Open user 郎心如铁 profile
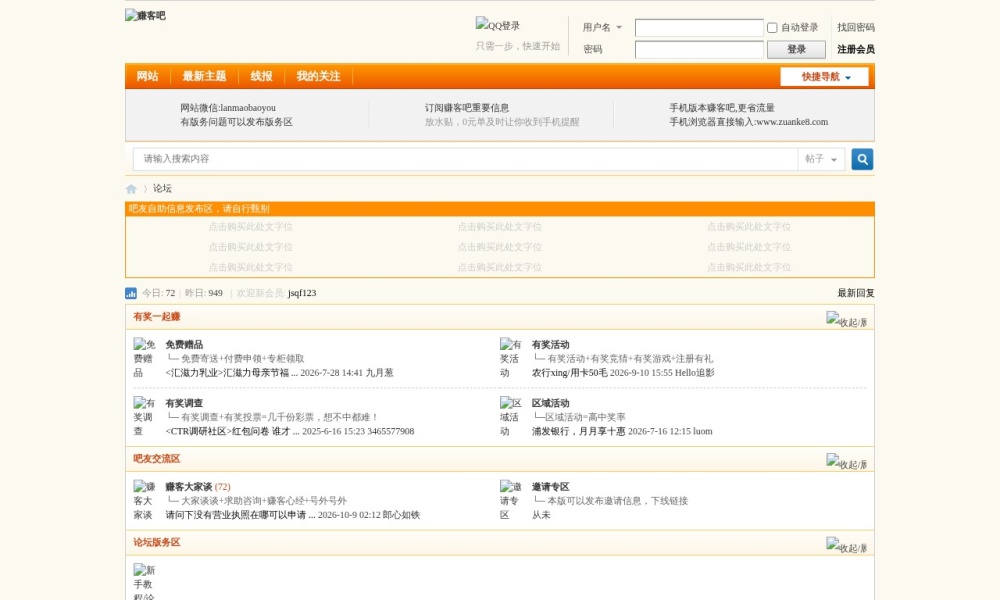This screenshot has width=1000, height=600. click(401, 515)
